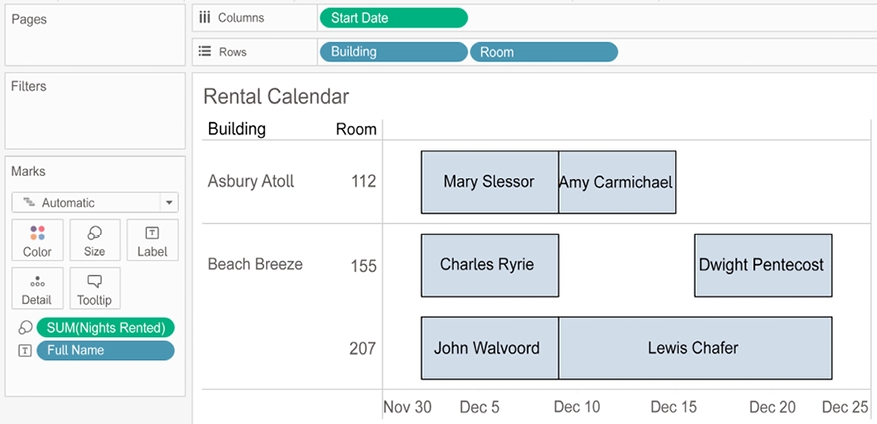The width and height of the screenshot is (877, 424).
Task: Click the Color marks card button
Action: pos(37,240)
